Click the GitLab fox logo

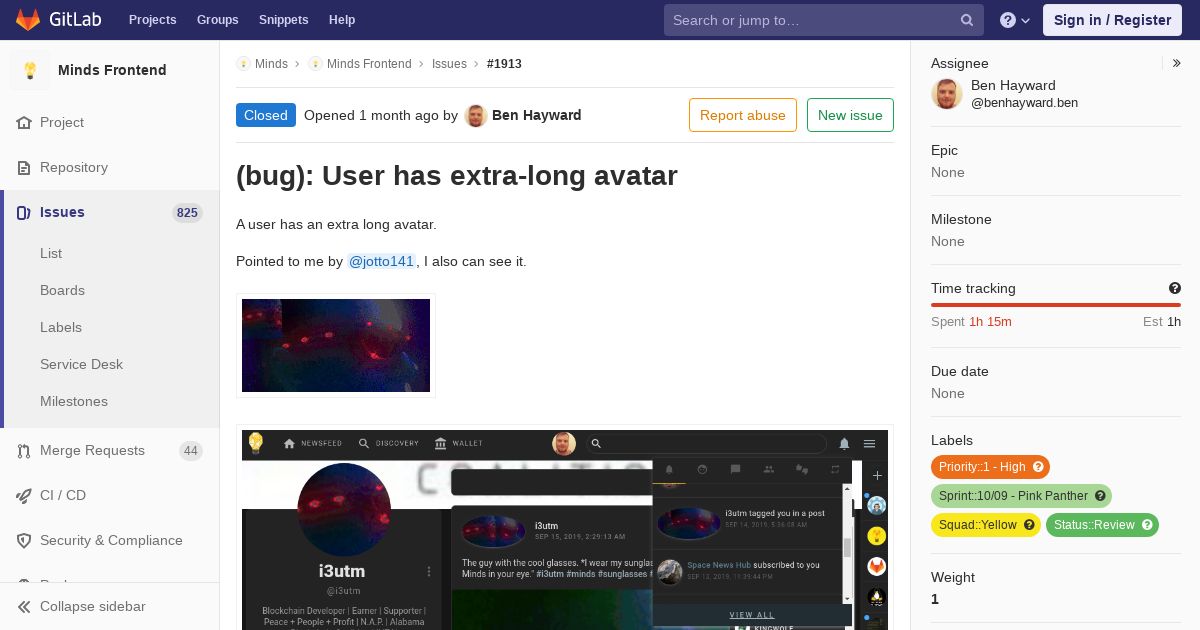[x=28, y=19]
